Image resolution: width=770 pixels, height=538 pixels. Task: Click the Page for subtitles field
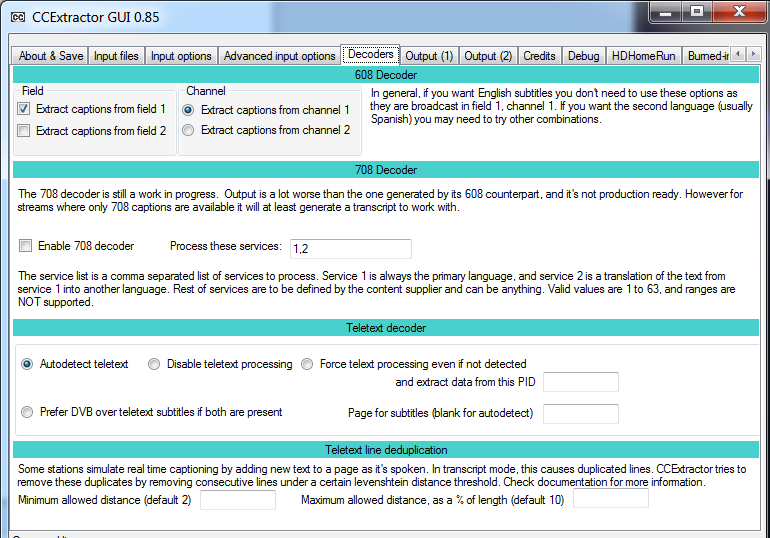581,414
